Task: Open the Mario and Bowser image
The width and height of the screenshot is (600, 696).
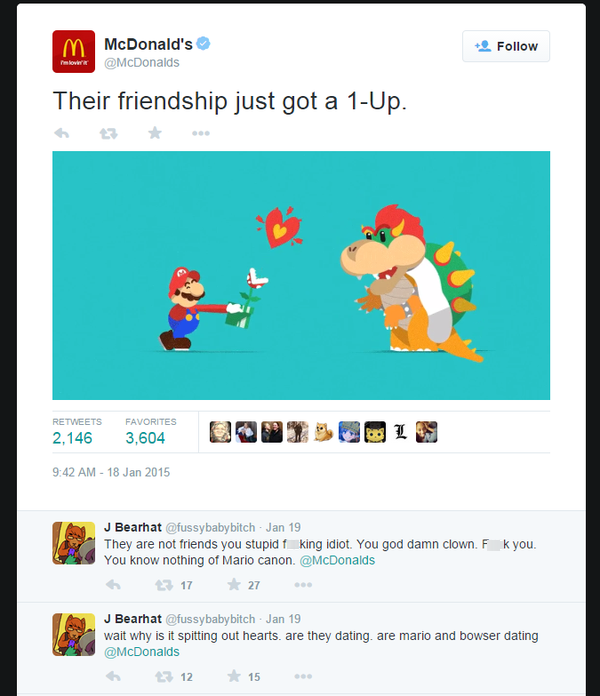Action: coord(301,275)
